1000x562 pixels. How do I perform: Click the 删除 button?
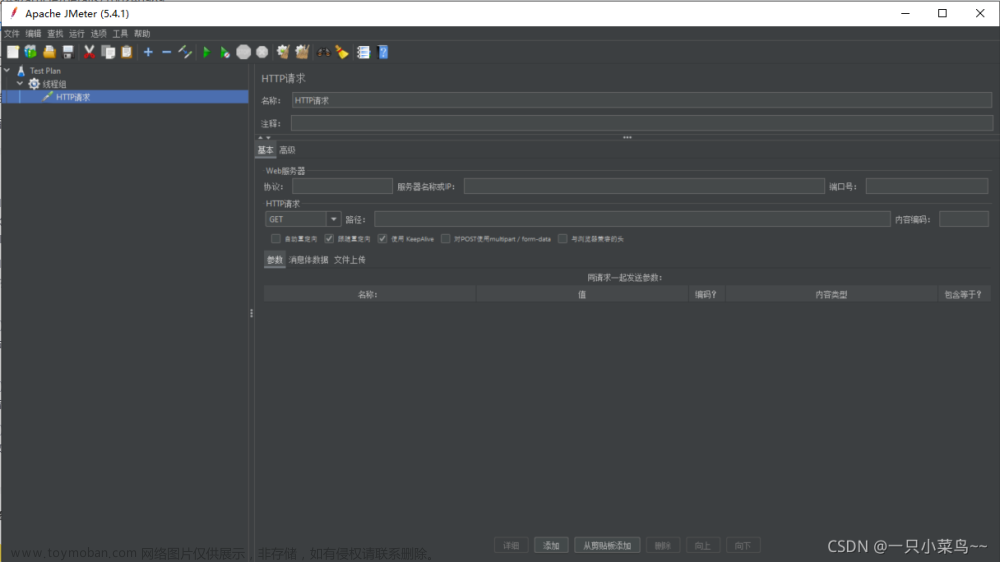point(663,546)
